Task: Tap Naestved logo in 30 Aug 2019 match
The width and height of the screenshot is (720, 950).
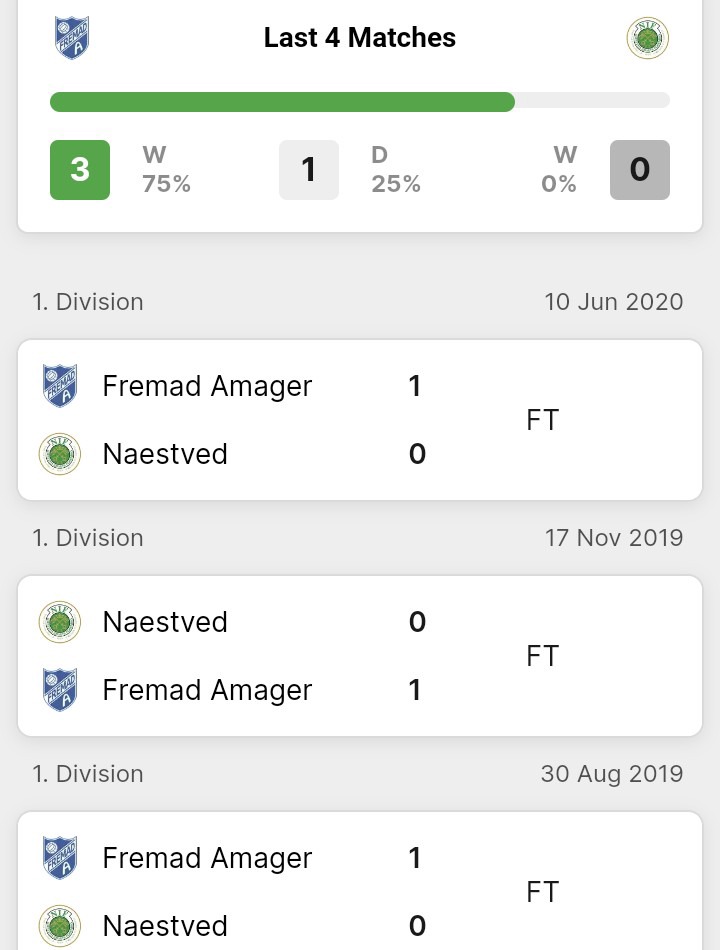Action: pyautogui.click(x=60, y=926)
